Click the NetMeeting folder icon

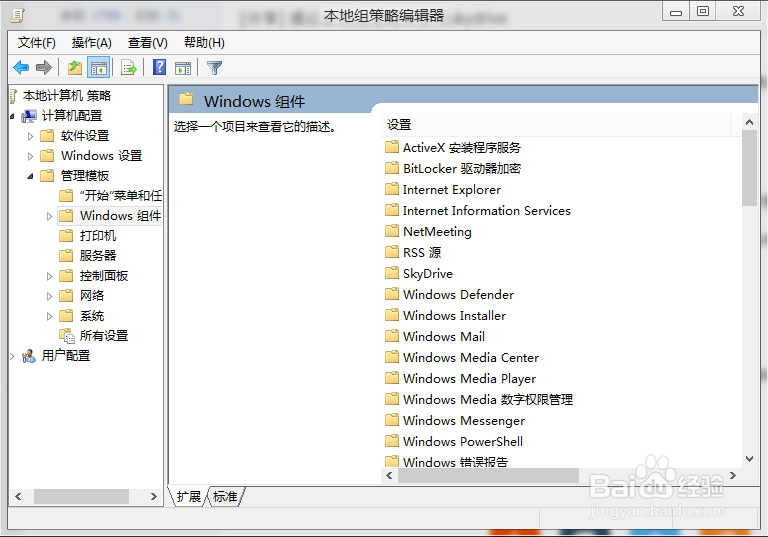pos(392,231)
